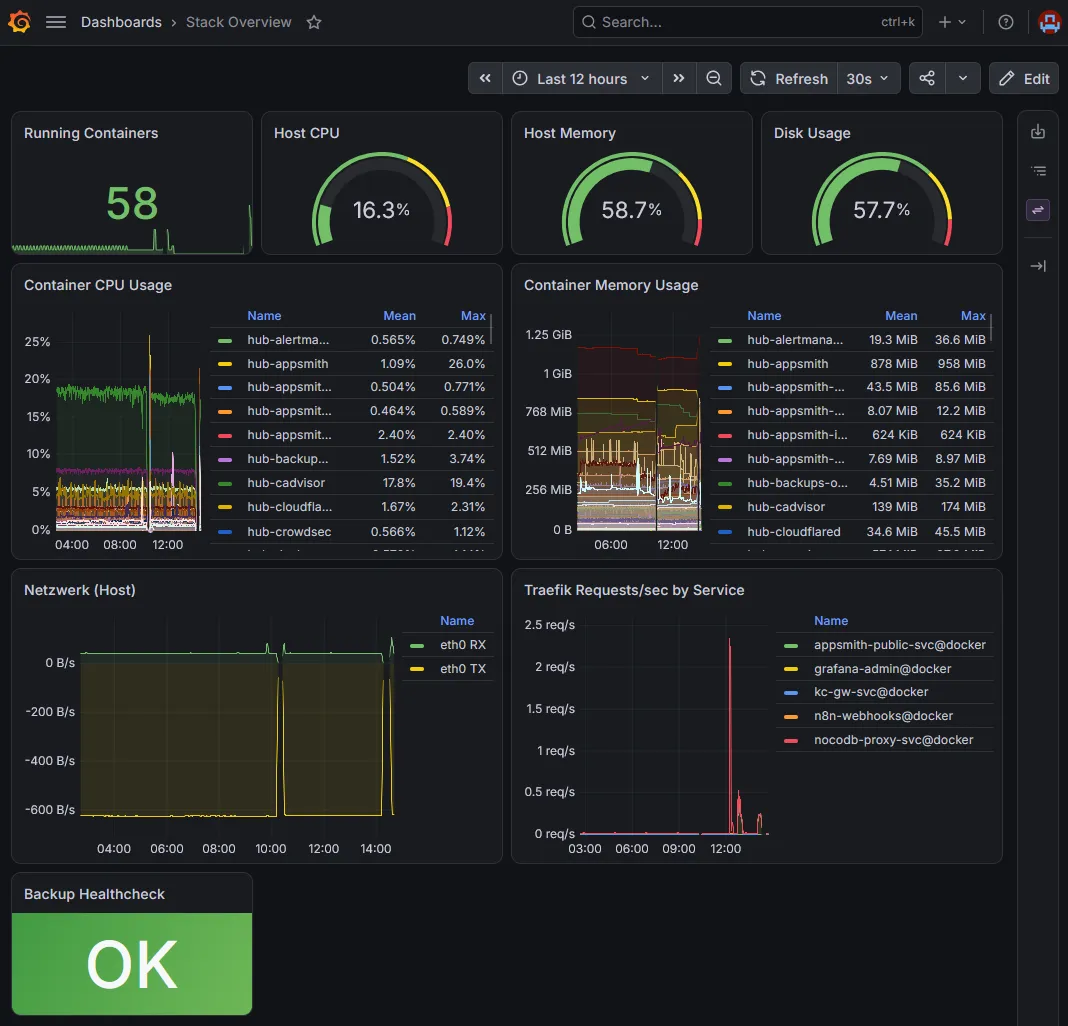Toggle hub-backups-o... series in memory legend
The image size is (1068, 1026).
[x=797, y=482]
